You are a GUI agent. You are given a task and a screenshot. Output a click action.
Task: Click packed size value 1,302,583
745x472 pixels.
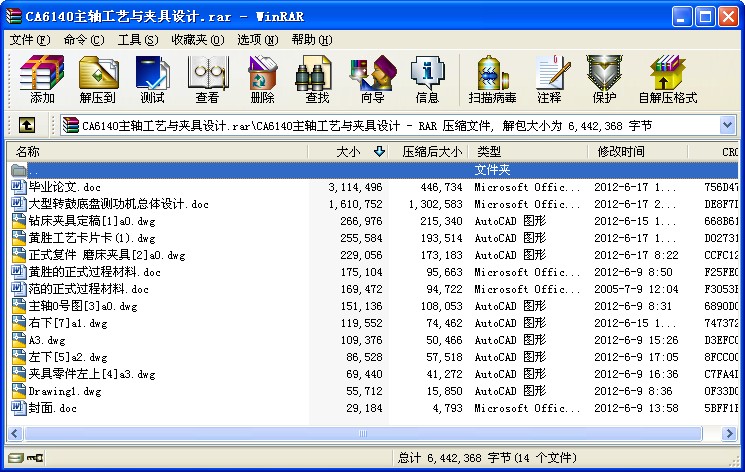436,204
